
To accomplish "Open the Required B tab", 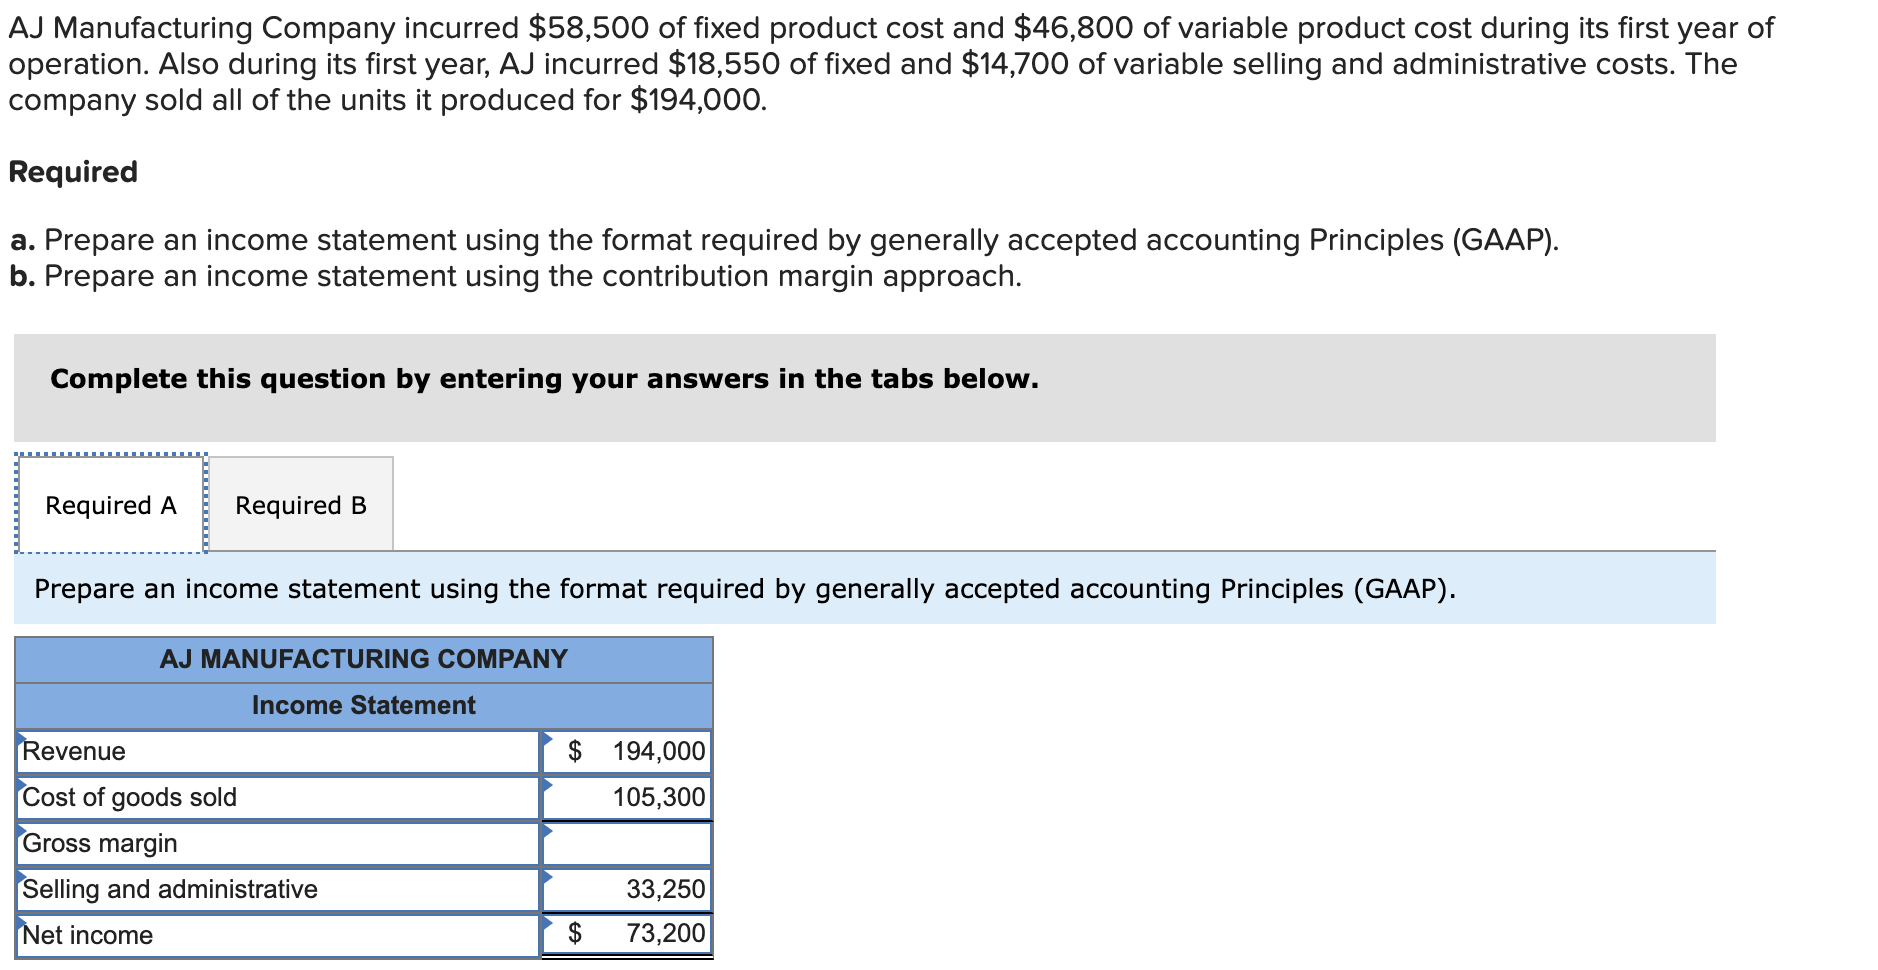I will click(x=299, y=504).
